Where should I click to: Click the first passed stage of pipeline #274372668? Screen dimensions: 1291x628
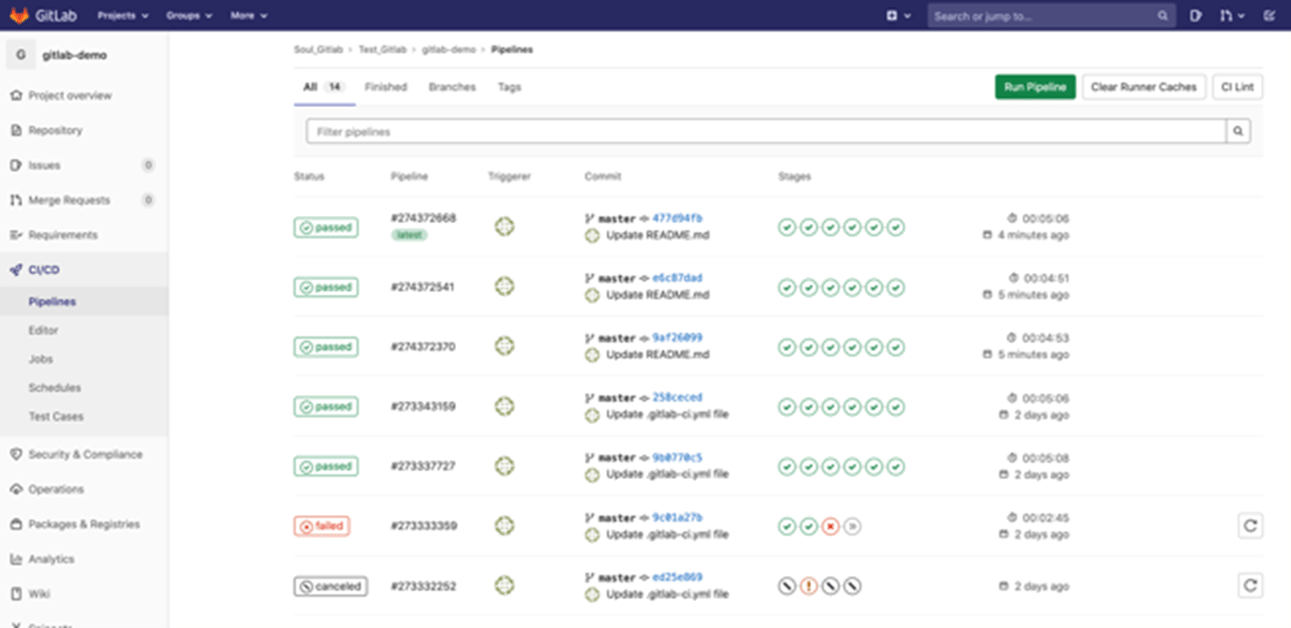787,228
